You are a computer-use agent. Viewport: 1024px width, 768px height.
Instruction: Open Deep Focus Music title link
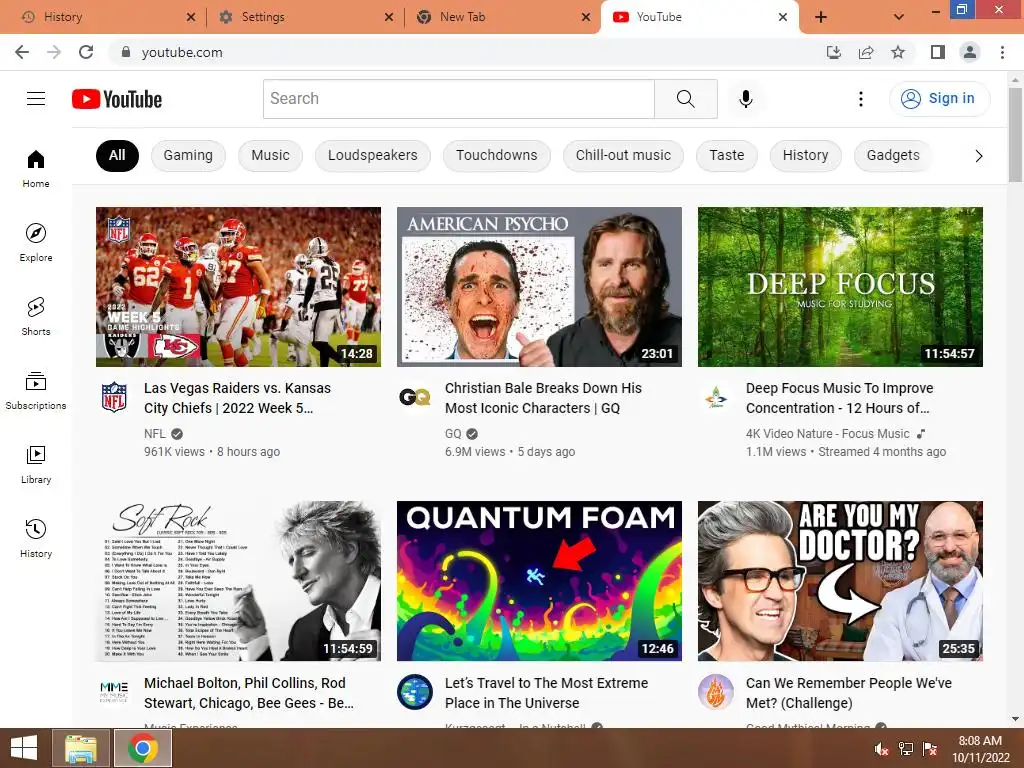coord(839,398)
